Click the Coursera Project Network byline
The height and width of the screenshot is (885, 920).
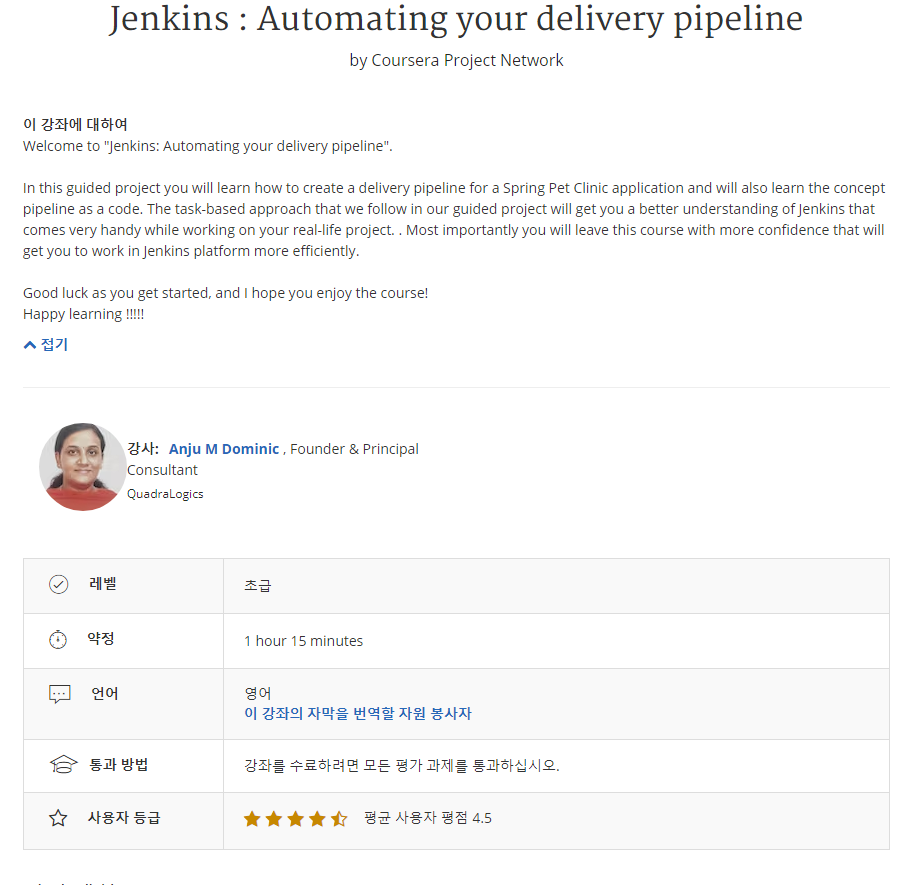(456, 60)
